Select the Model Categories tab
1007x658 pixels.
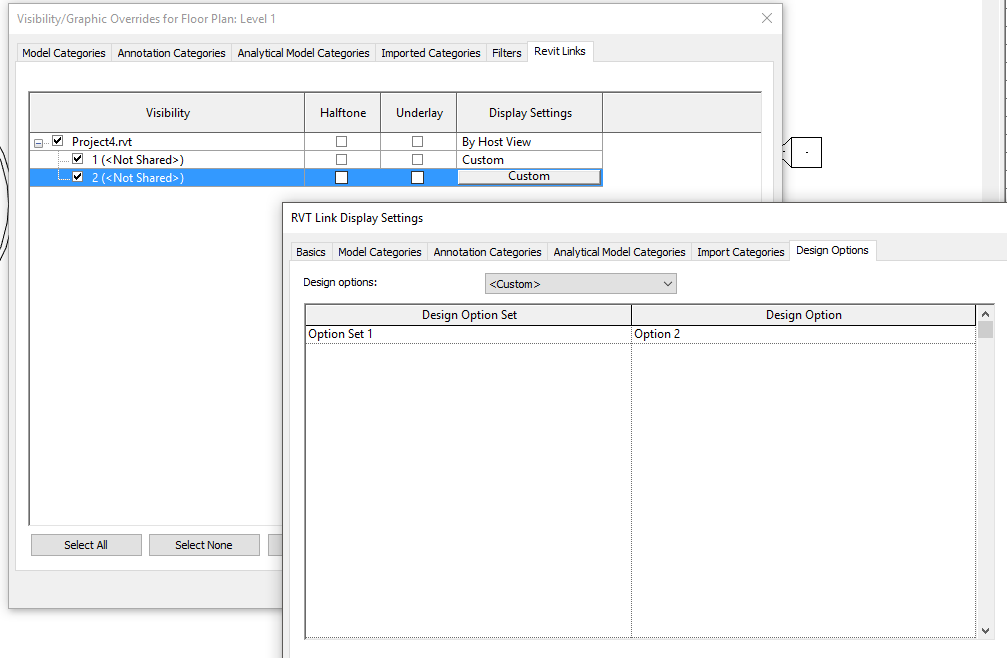click(x=63, y=52)
